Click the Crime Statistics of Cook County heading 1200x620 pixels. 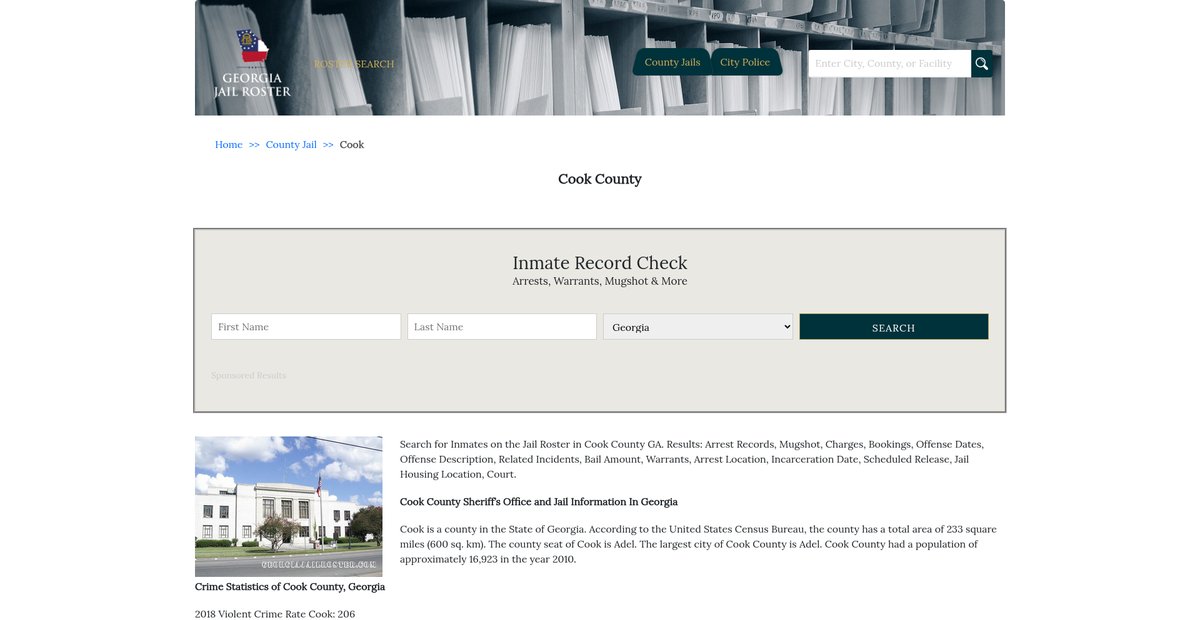click(x=290, y=587)
